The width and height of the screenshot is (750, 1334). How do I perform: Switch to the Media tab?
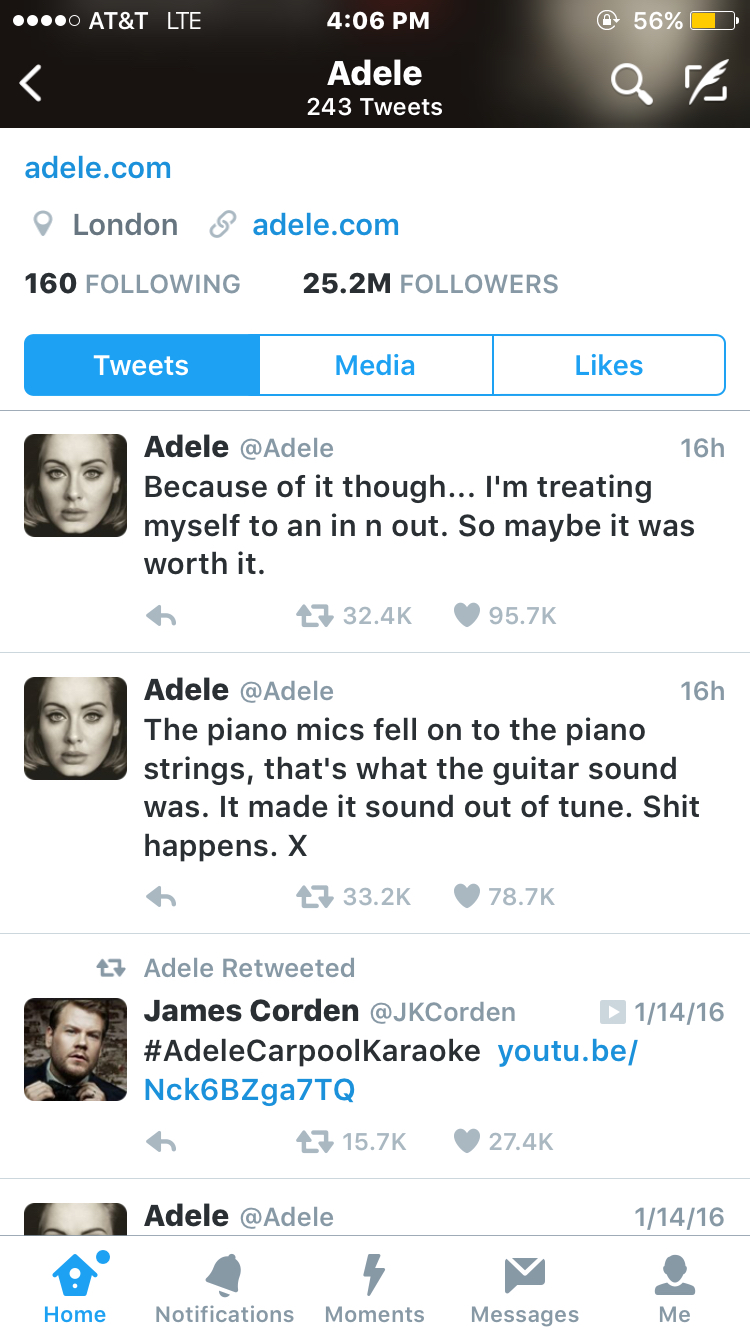click(375, 365)
